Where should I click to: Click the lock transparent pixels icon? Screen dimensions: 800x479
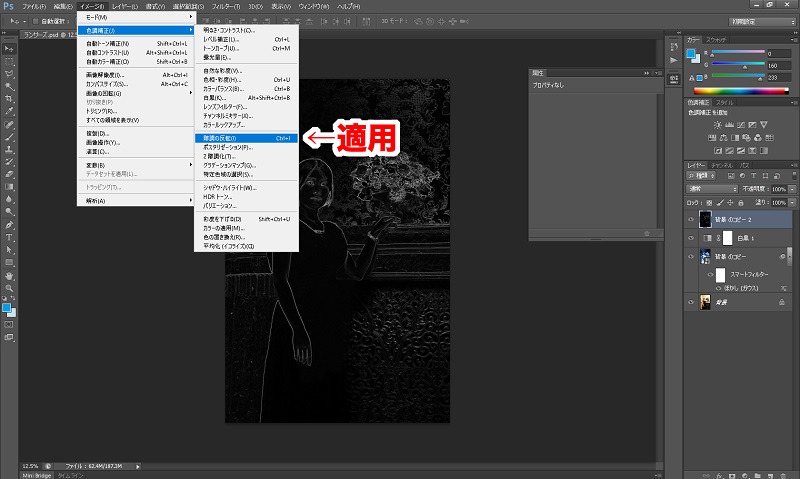tap(709, 203)
